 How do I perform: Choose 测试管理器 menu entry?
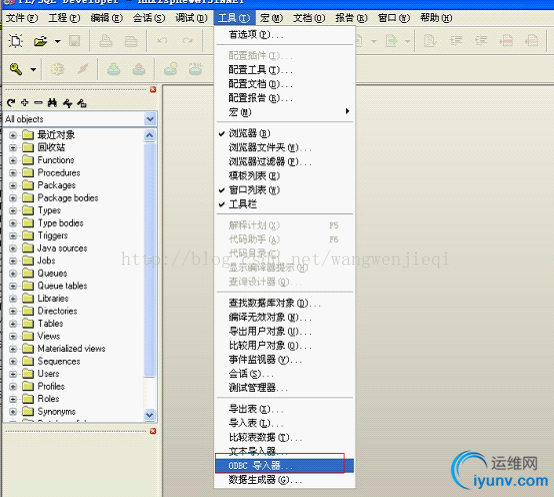pyautogui.click(x=285, y=388)
